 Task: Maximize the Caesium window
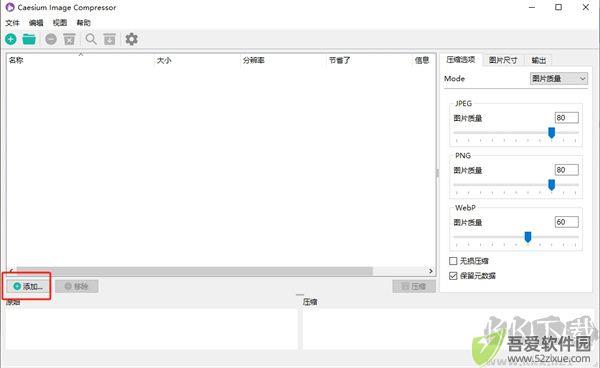point(558,7)
